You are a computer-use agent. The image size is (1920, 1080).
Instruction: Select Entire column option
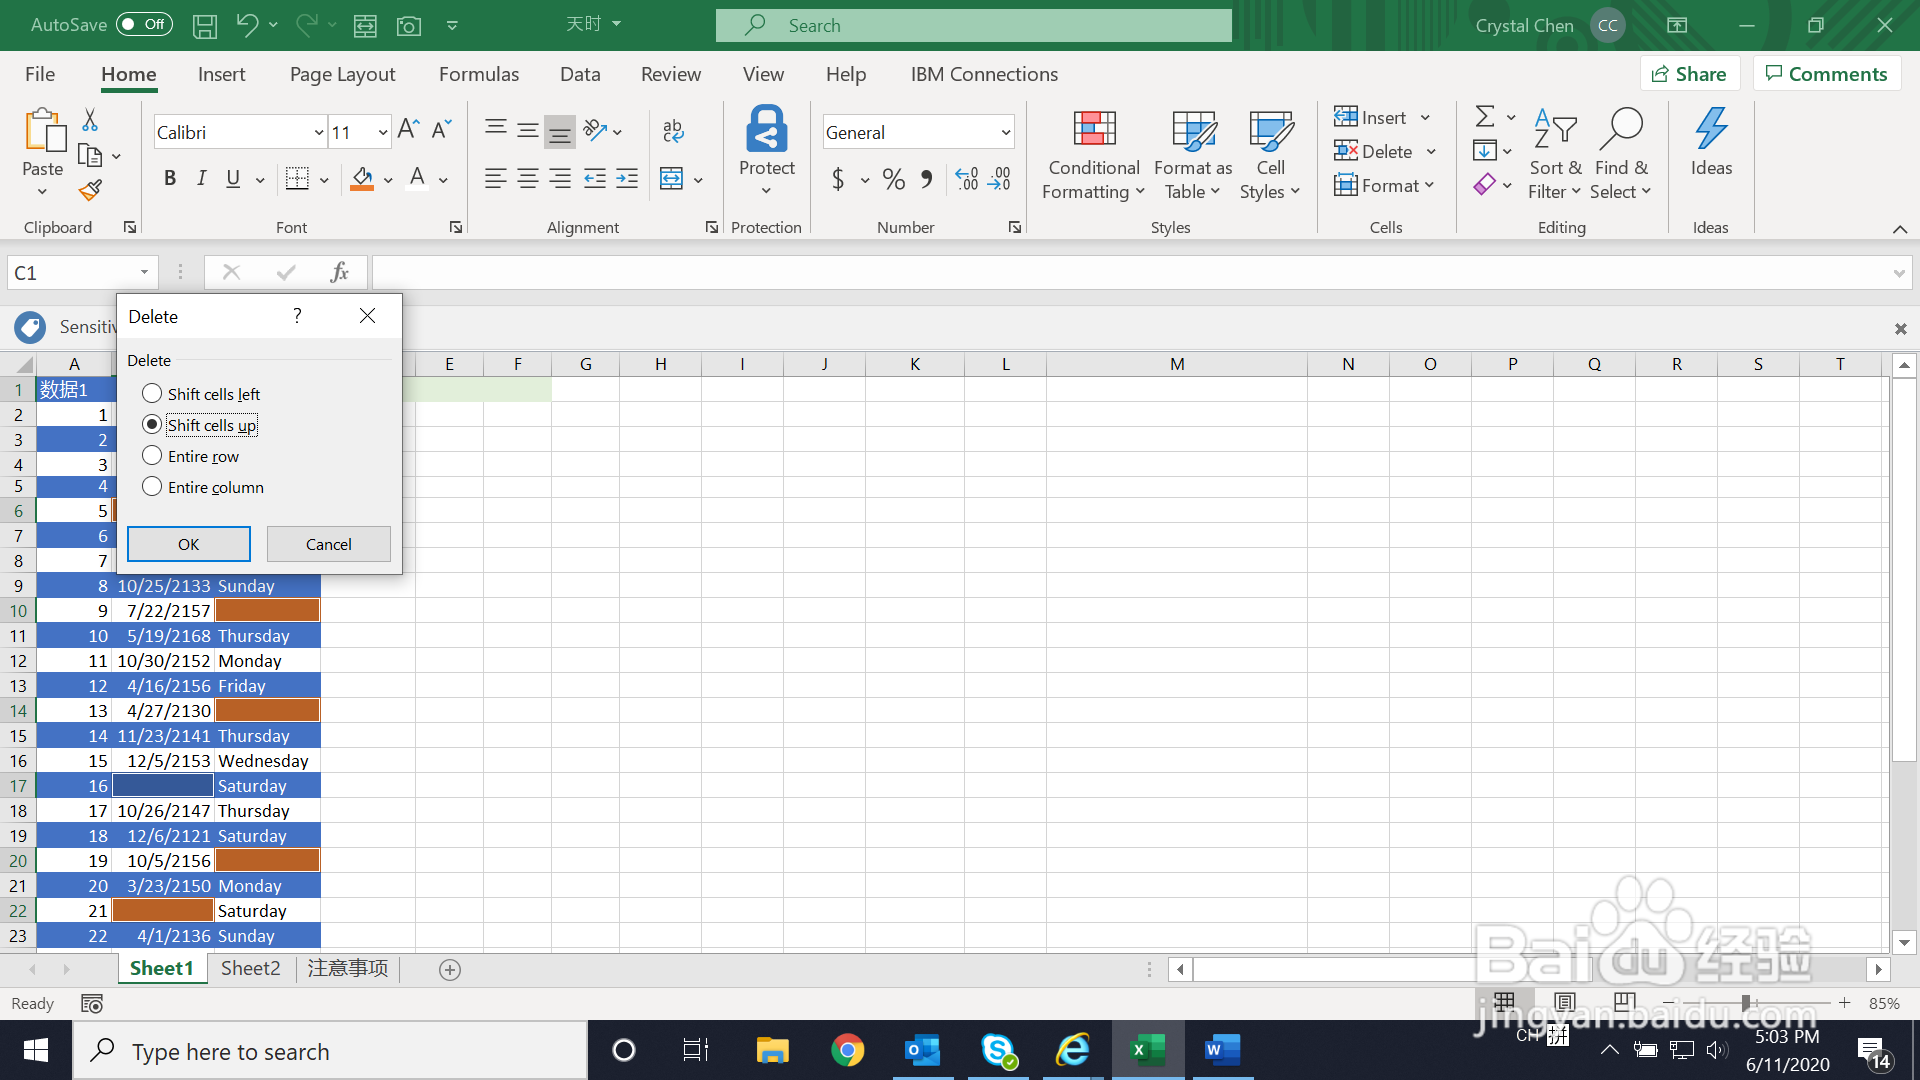click(203, 487)
